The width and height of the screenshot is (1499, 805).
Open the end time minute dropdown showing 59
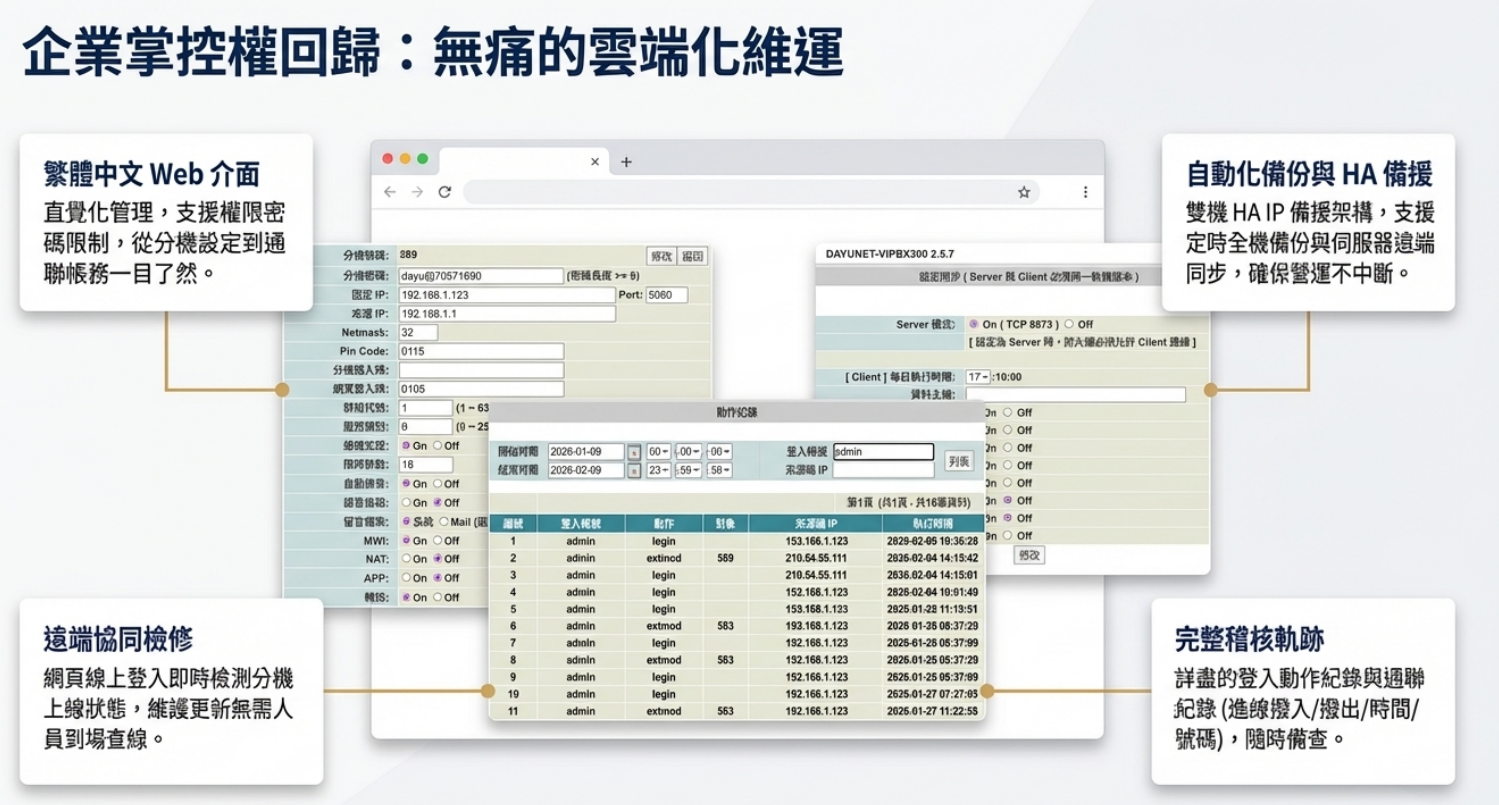pos(688,470)
